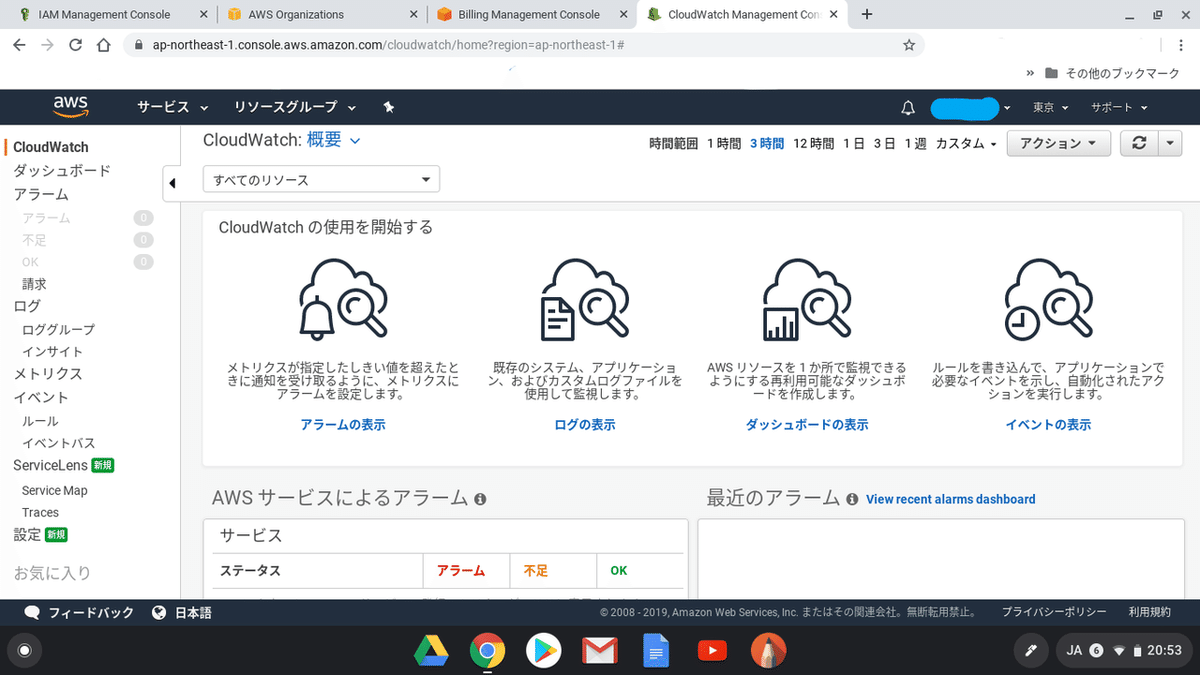Click the アラームの表示 link
This screenshot has width=1200, height=675.
pos(343,425)
